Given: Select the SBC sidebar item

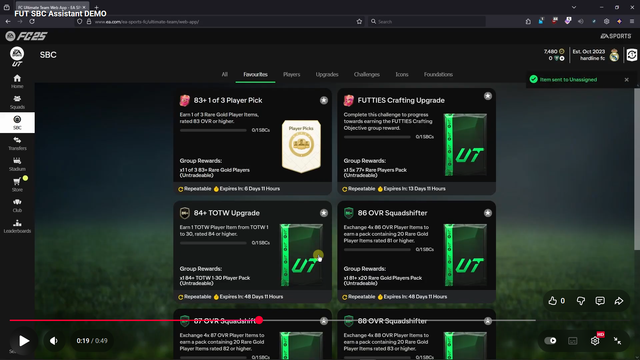Looking at the screenshot, I should tap(17, 122).
